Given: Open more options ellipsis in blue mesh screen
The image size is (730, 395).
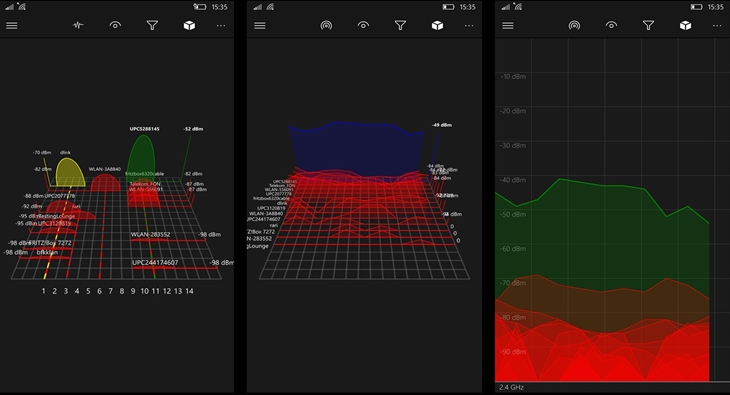Looking at the screenshot, I should pyautogui.click(x=469, y=26).
